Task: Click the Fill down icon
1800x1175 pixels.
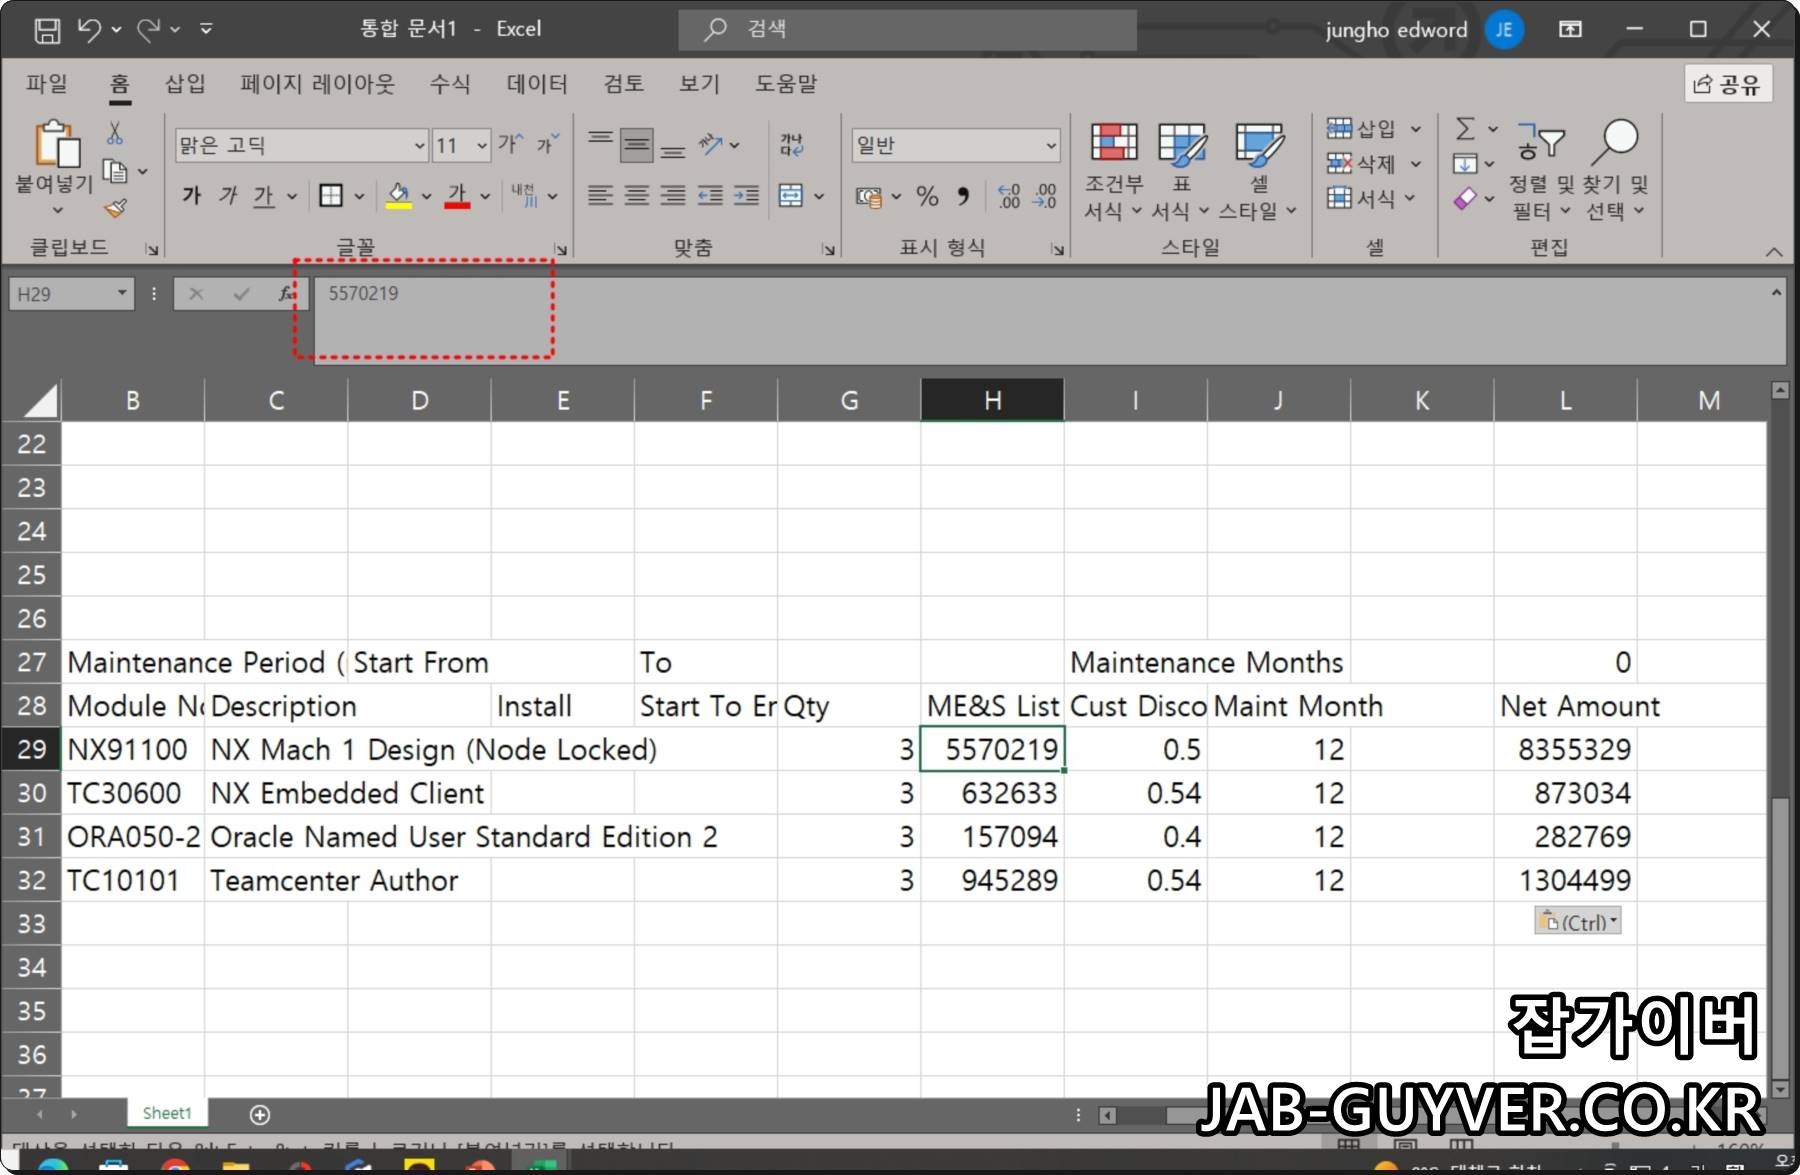Action: click(1465, 163)
